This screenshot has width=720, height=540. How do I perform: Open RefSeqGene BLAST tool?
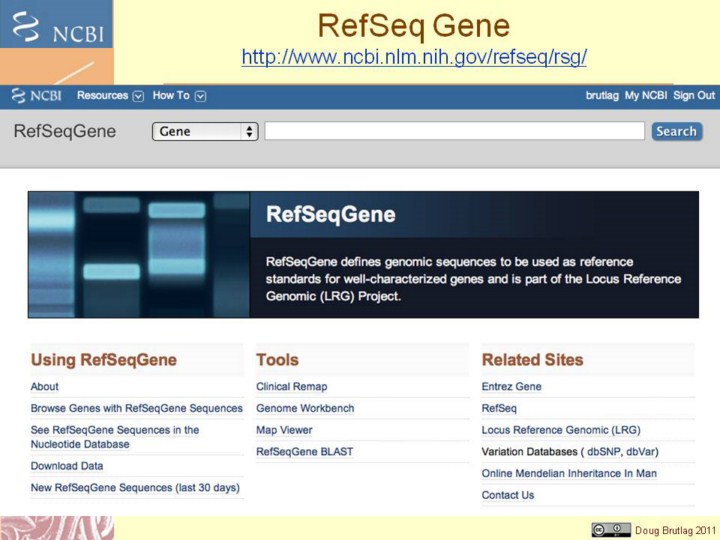point(304,452)
